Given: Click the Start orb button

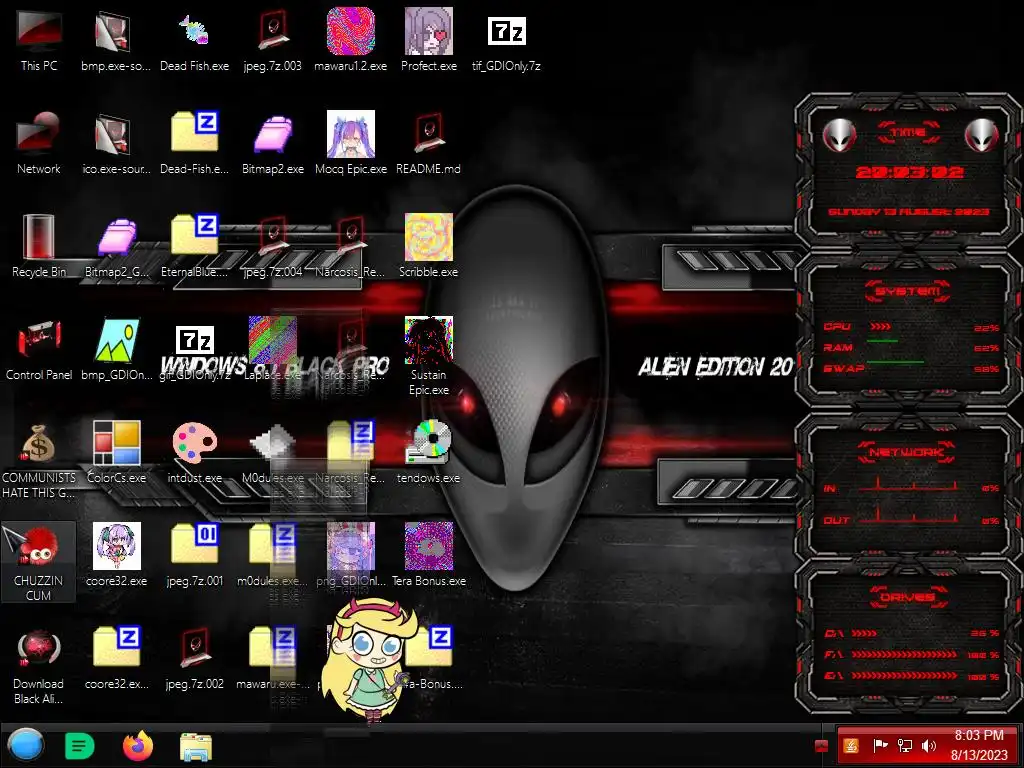Looking at the screenshot, I should click(26, 745).
